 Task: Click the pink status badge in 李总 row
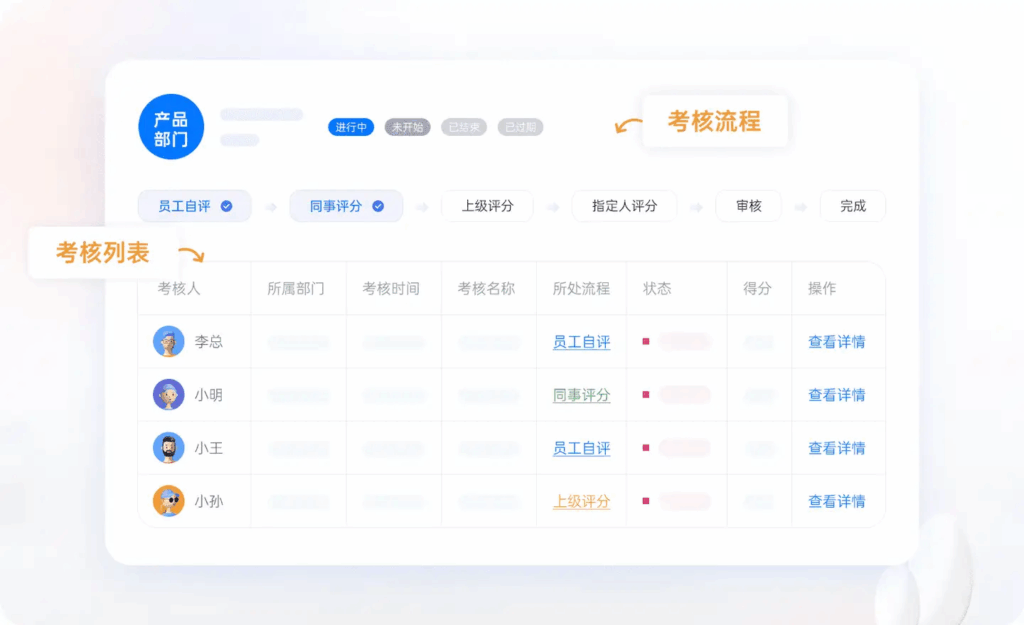tap(684, 342)
